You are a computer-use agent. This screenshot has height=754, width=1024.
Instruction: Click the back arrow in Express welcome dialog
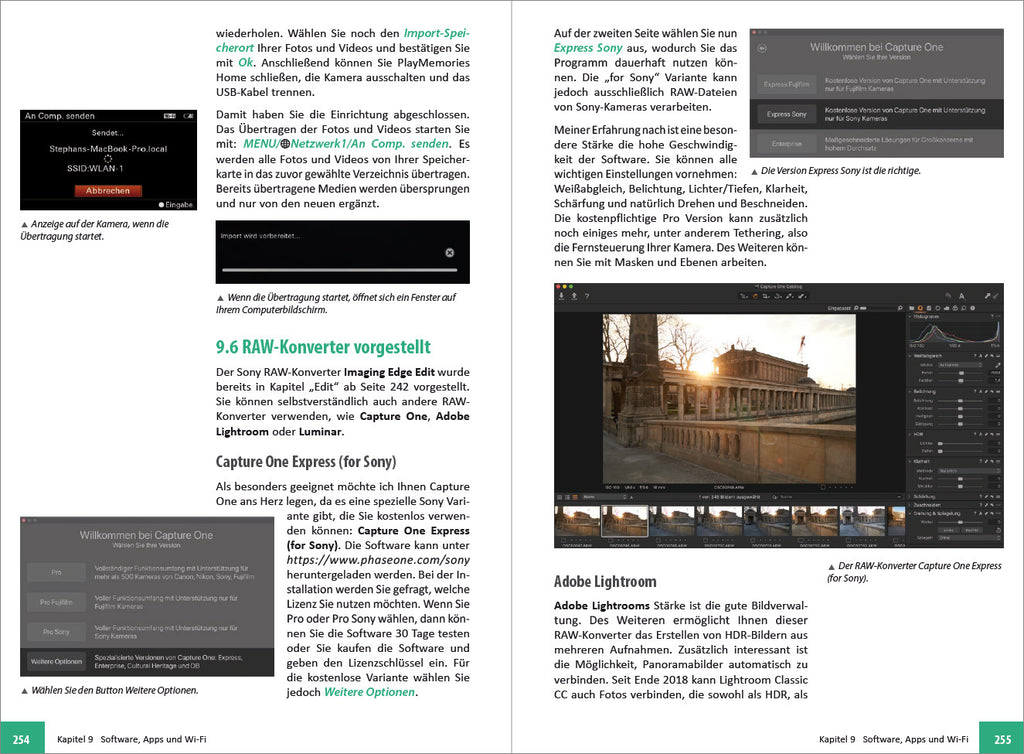pyautogui.click(x=762, y=46)
